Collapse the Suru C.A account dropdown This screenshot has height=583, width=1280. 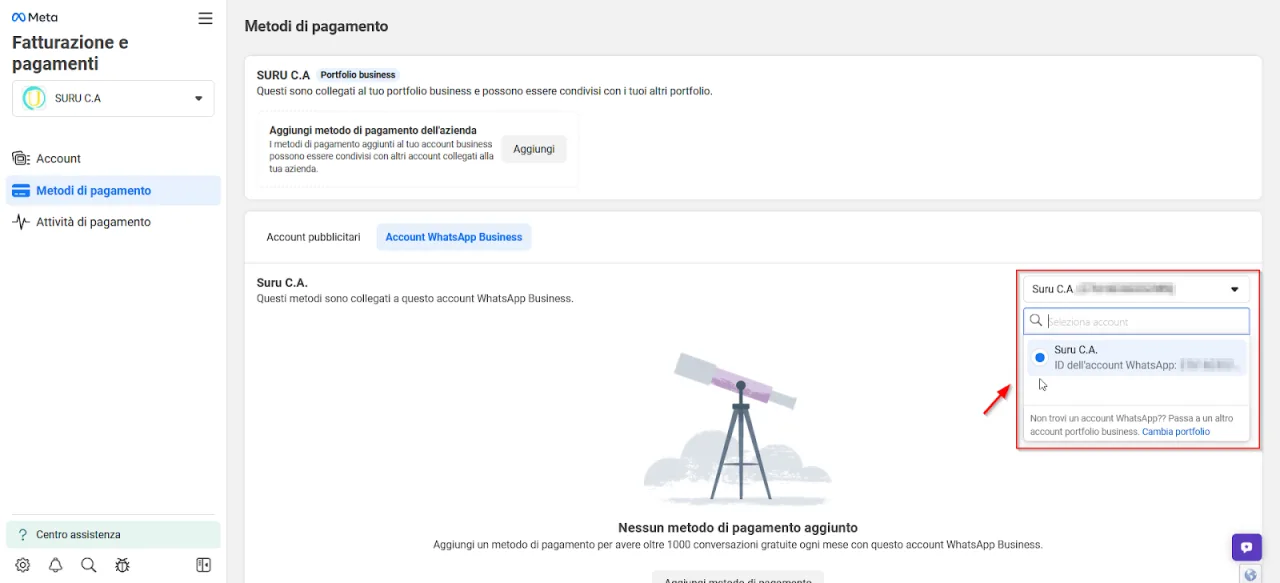(x=1137, y=289)
